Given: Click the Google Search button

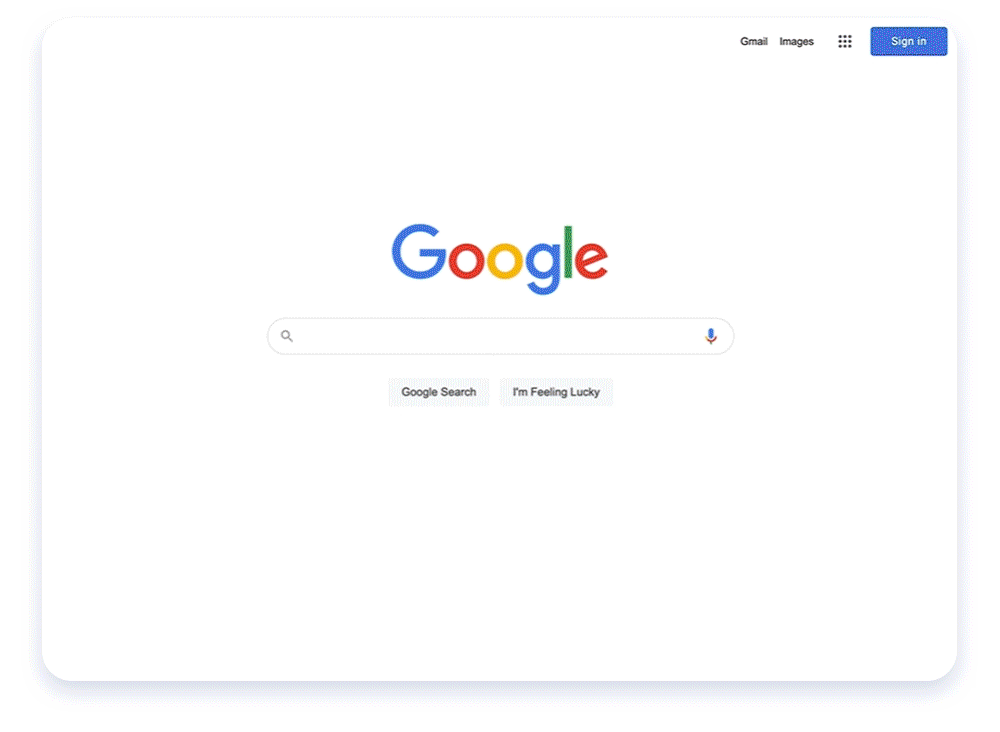Looking at the screenshot, I should (439, 392).
